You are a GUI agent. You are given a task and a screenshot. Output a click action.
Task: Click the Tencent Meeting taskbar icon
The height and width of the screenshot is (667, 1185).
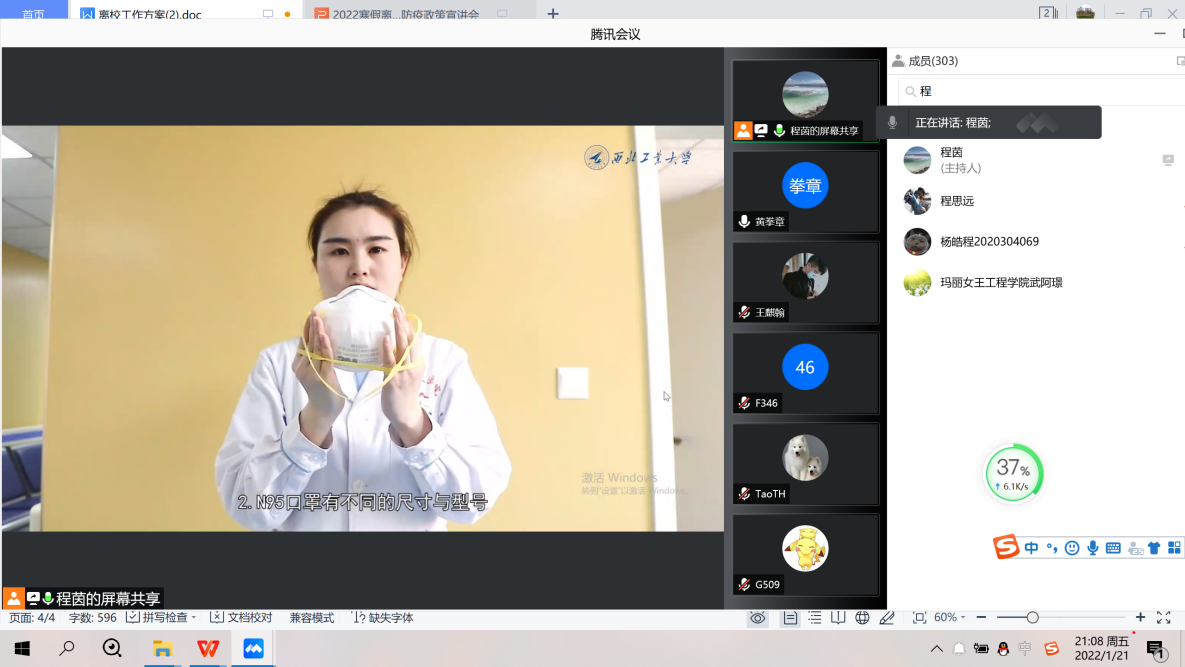click(x=253, y=649)
